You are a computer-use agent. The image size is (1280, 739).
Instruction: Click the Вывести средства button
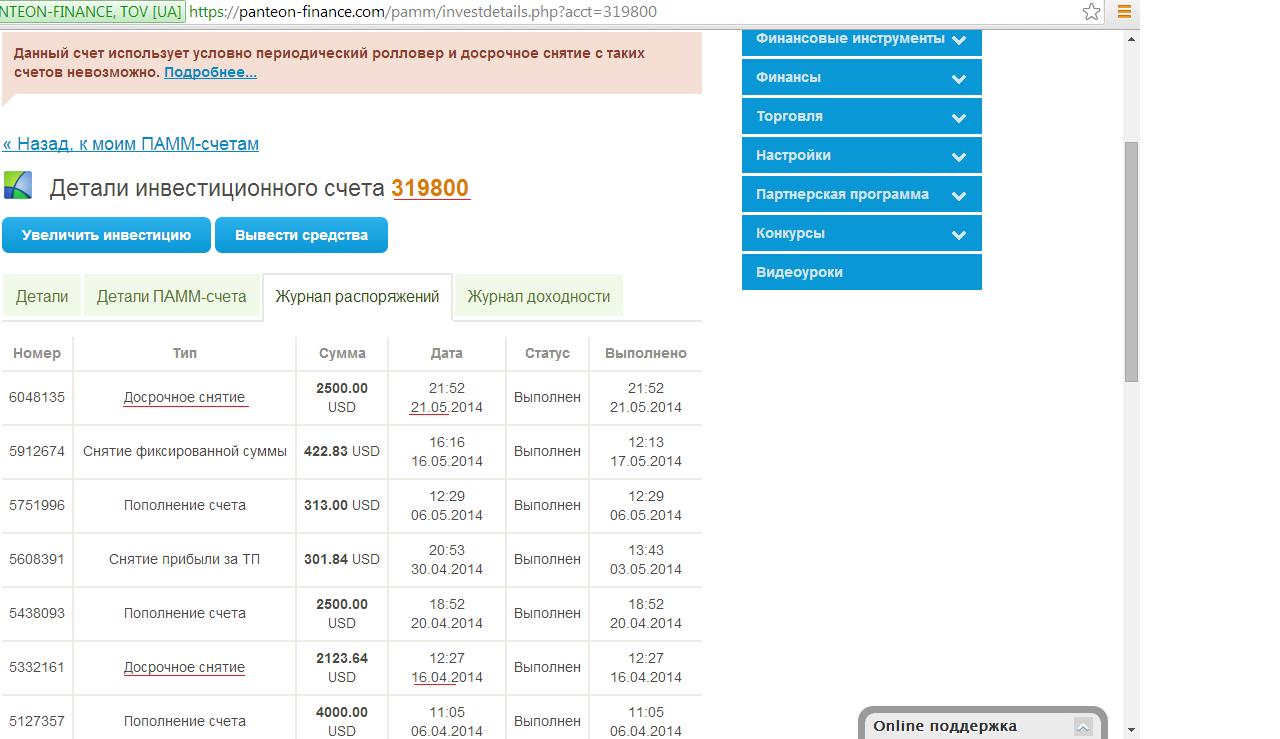click(301, 235)
